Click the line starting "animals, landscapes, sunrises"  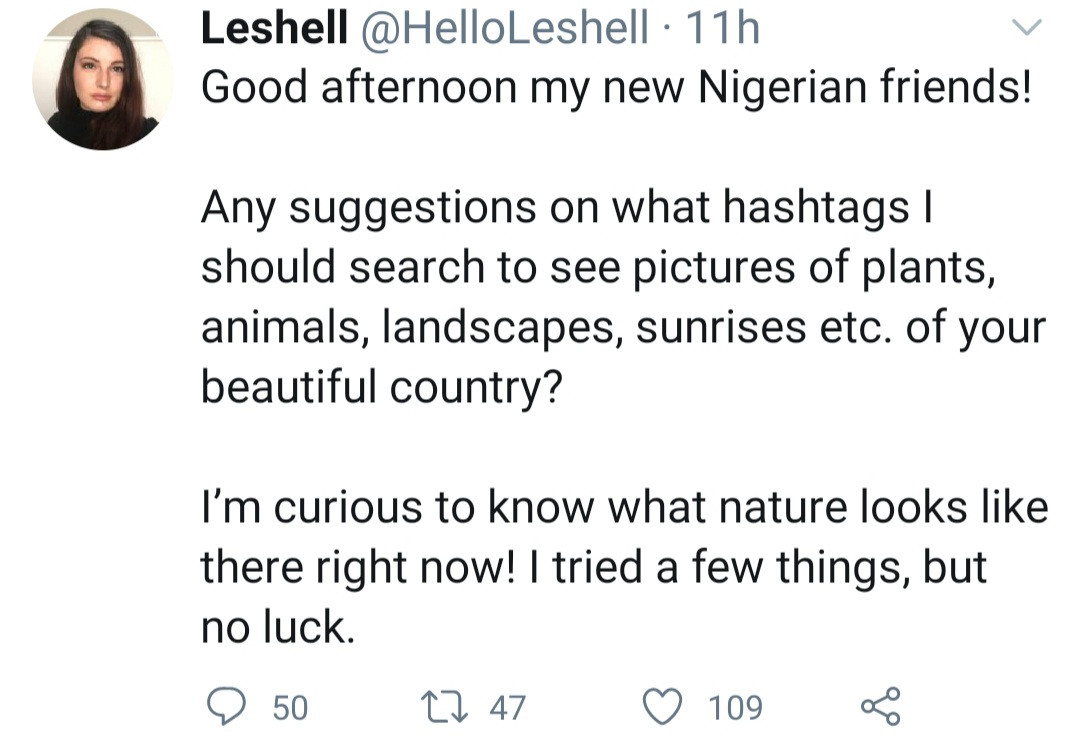point(623,328)
